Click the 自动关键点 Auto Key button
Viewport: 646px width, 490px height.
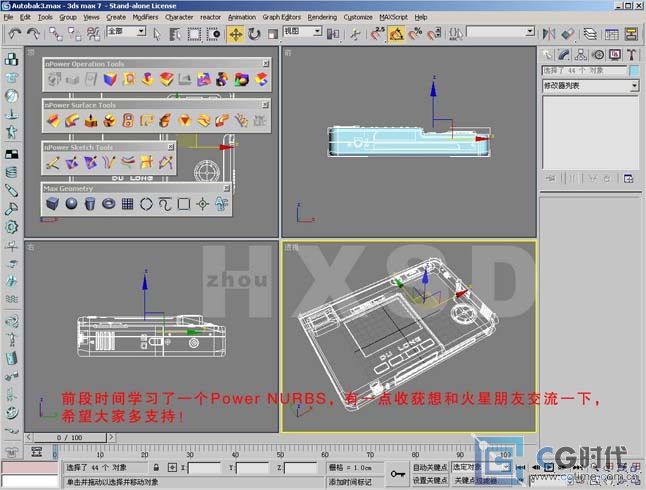430,467
